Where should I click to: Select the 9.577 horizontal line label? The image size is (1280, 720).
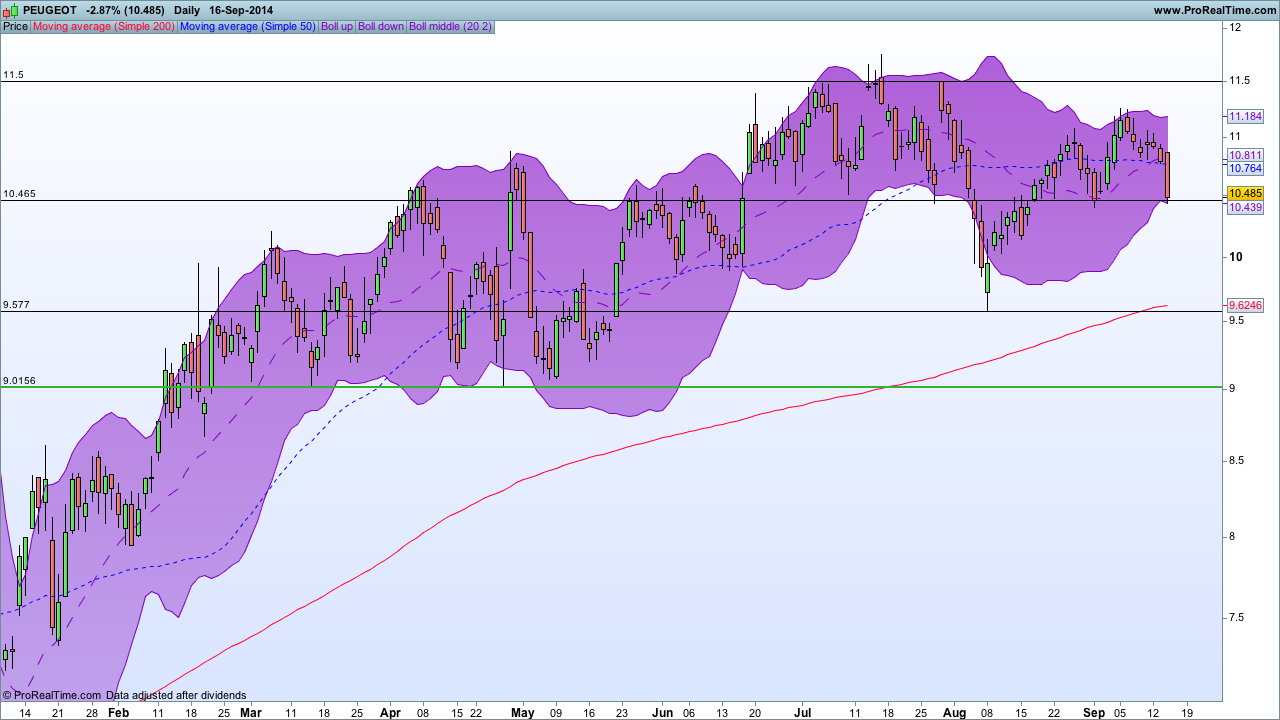16,305
